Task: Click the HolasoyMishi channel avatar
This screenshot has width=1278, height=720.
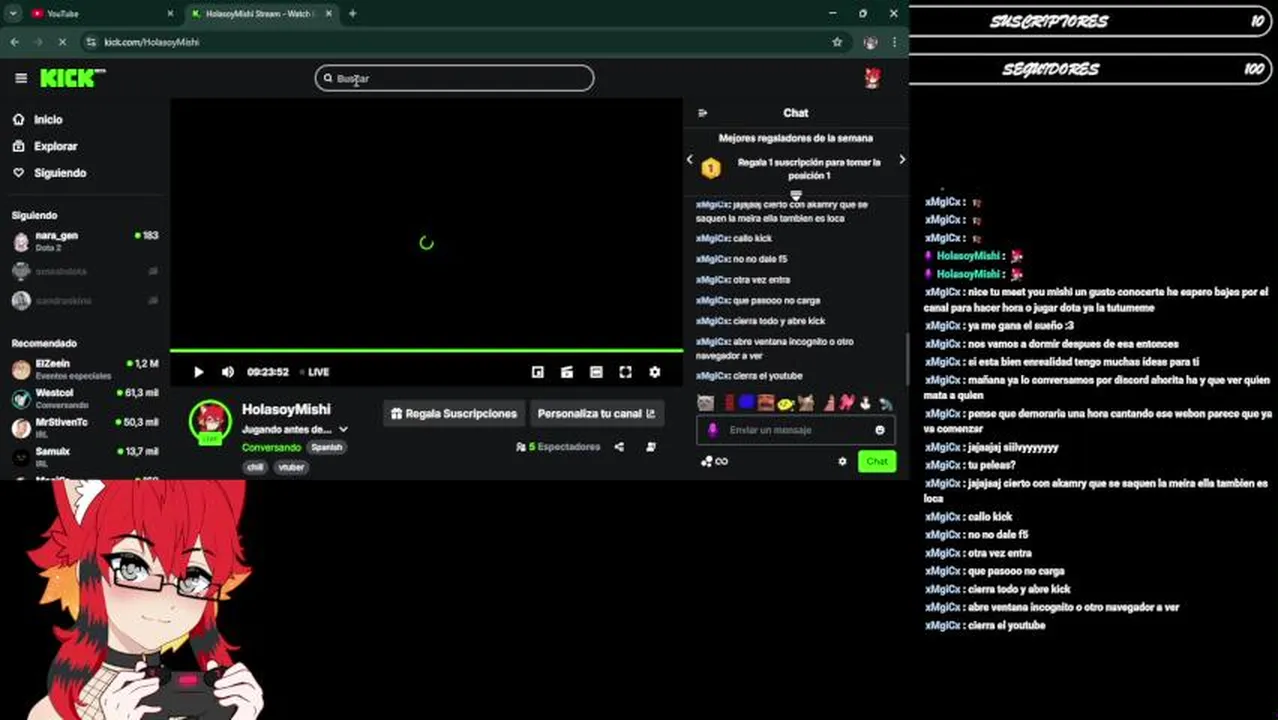Action: coord(210,422)
